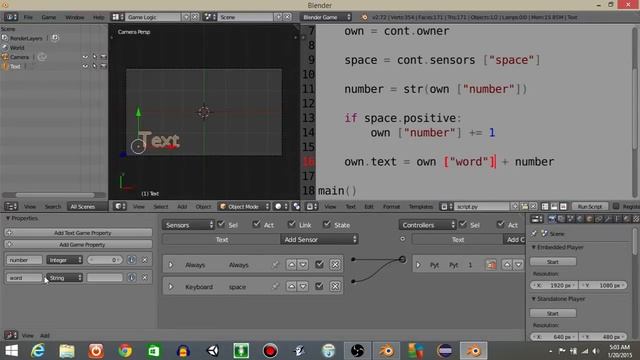640x360 pixels.
Task: Open the Sensors dropdown menu
Action: click(189, 225)
